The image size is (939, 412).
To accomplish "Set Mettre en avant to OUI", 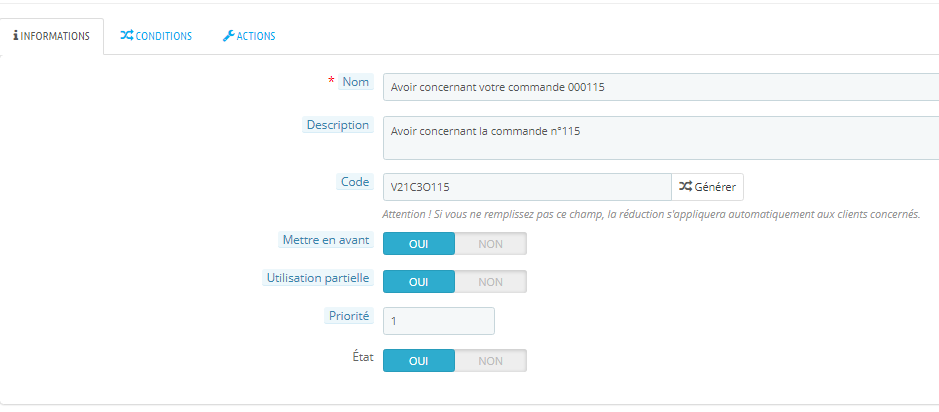I will [419, 244].
